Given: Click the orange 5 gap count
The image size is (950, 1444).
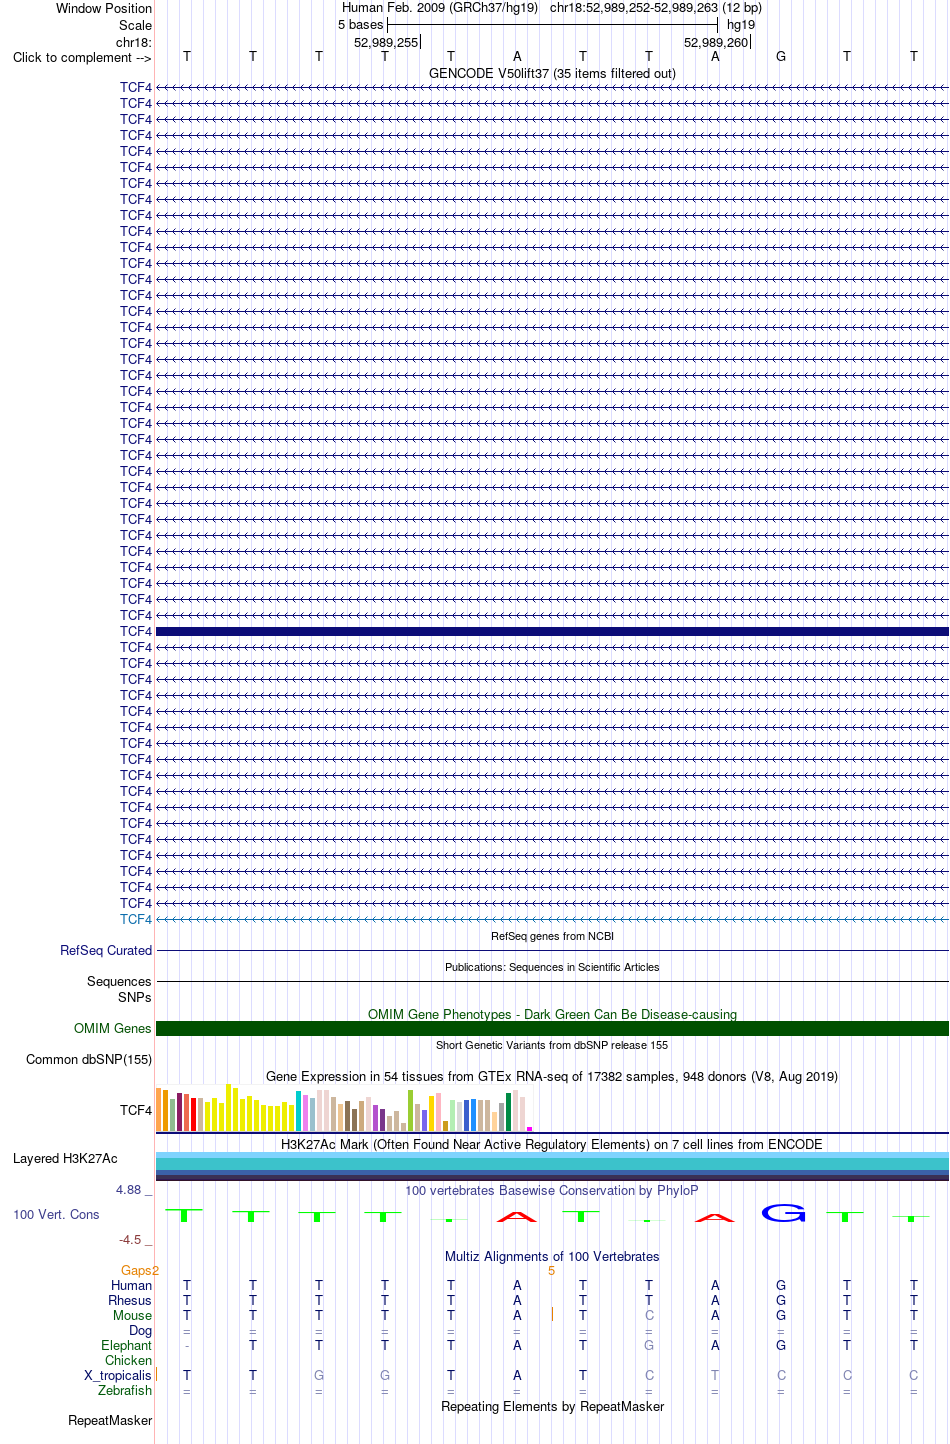Looking at the screenshot, I should [551, 1270].
